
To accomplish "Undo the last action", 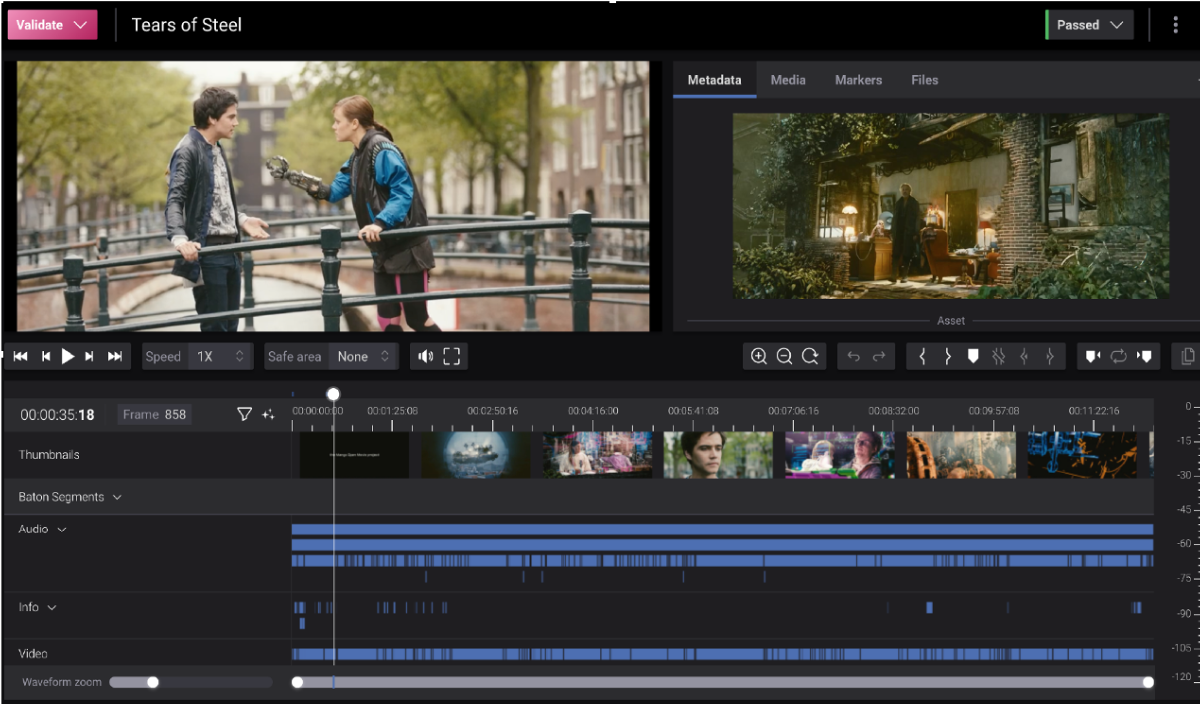I will [854, 357].
